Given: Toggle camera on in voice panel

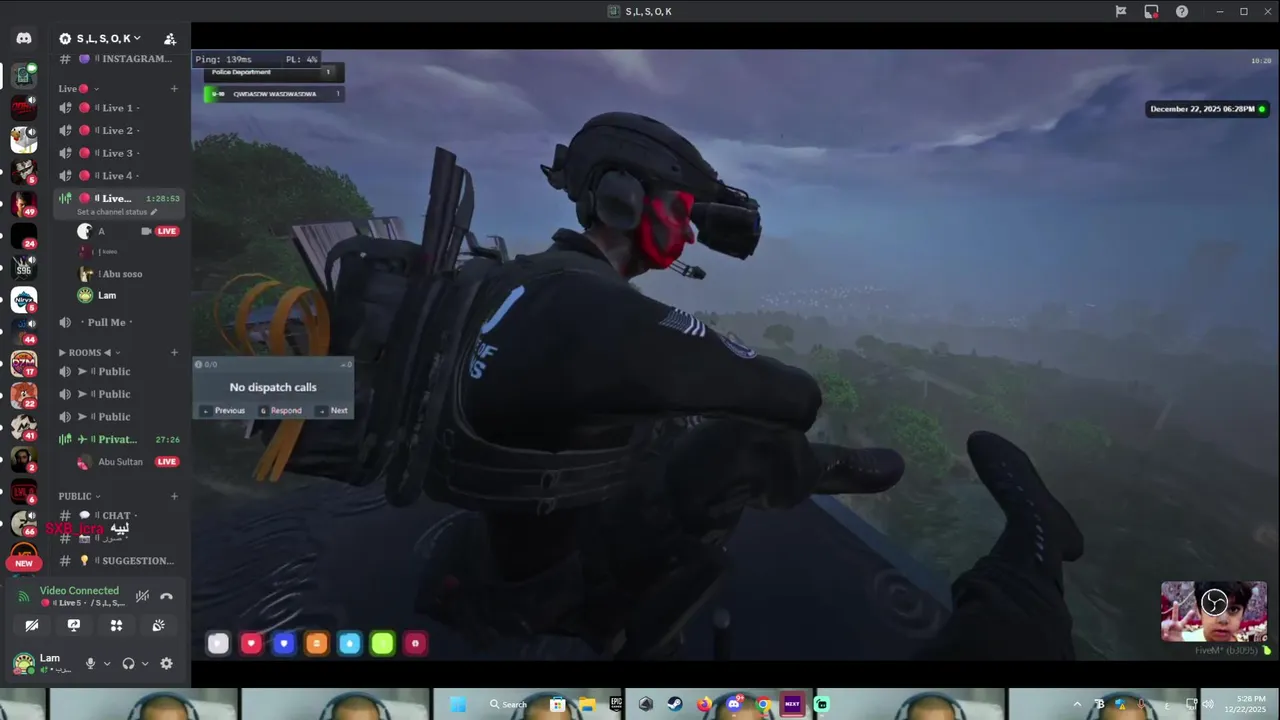Looking at the screenshot, I should pos(32,625).
